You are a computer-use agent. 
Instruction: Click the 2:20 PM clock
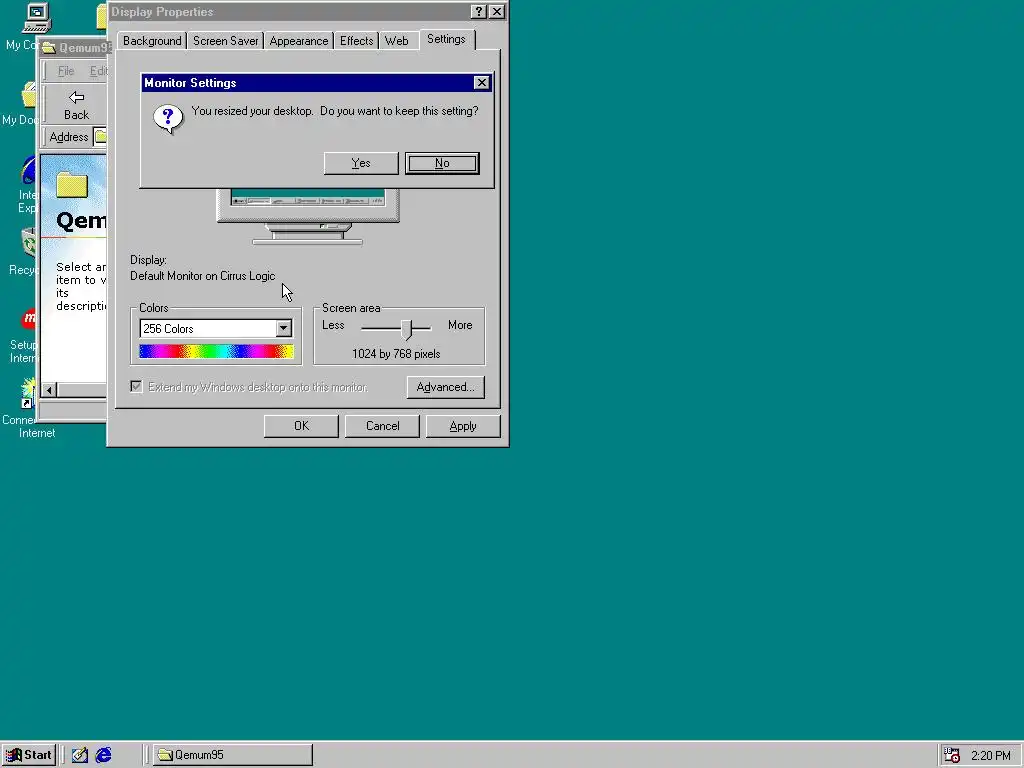(991, 756)
